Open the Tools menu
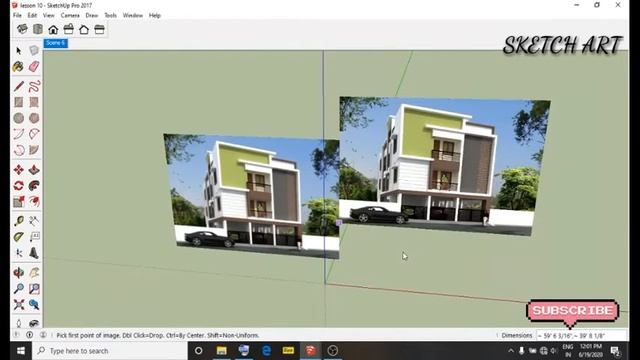640x360 pixels. tap(111, 15)
